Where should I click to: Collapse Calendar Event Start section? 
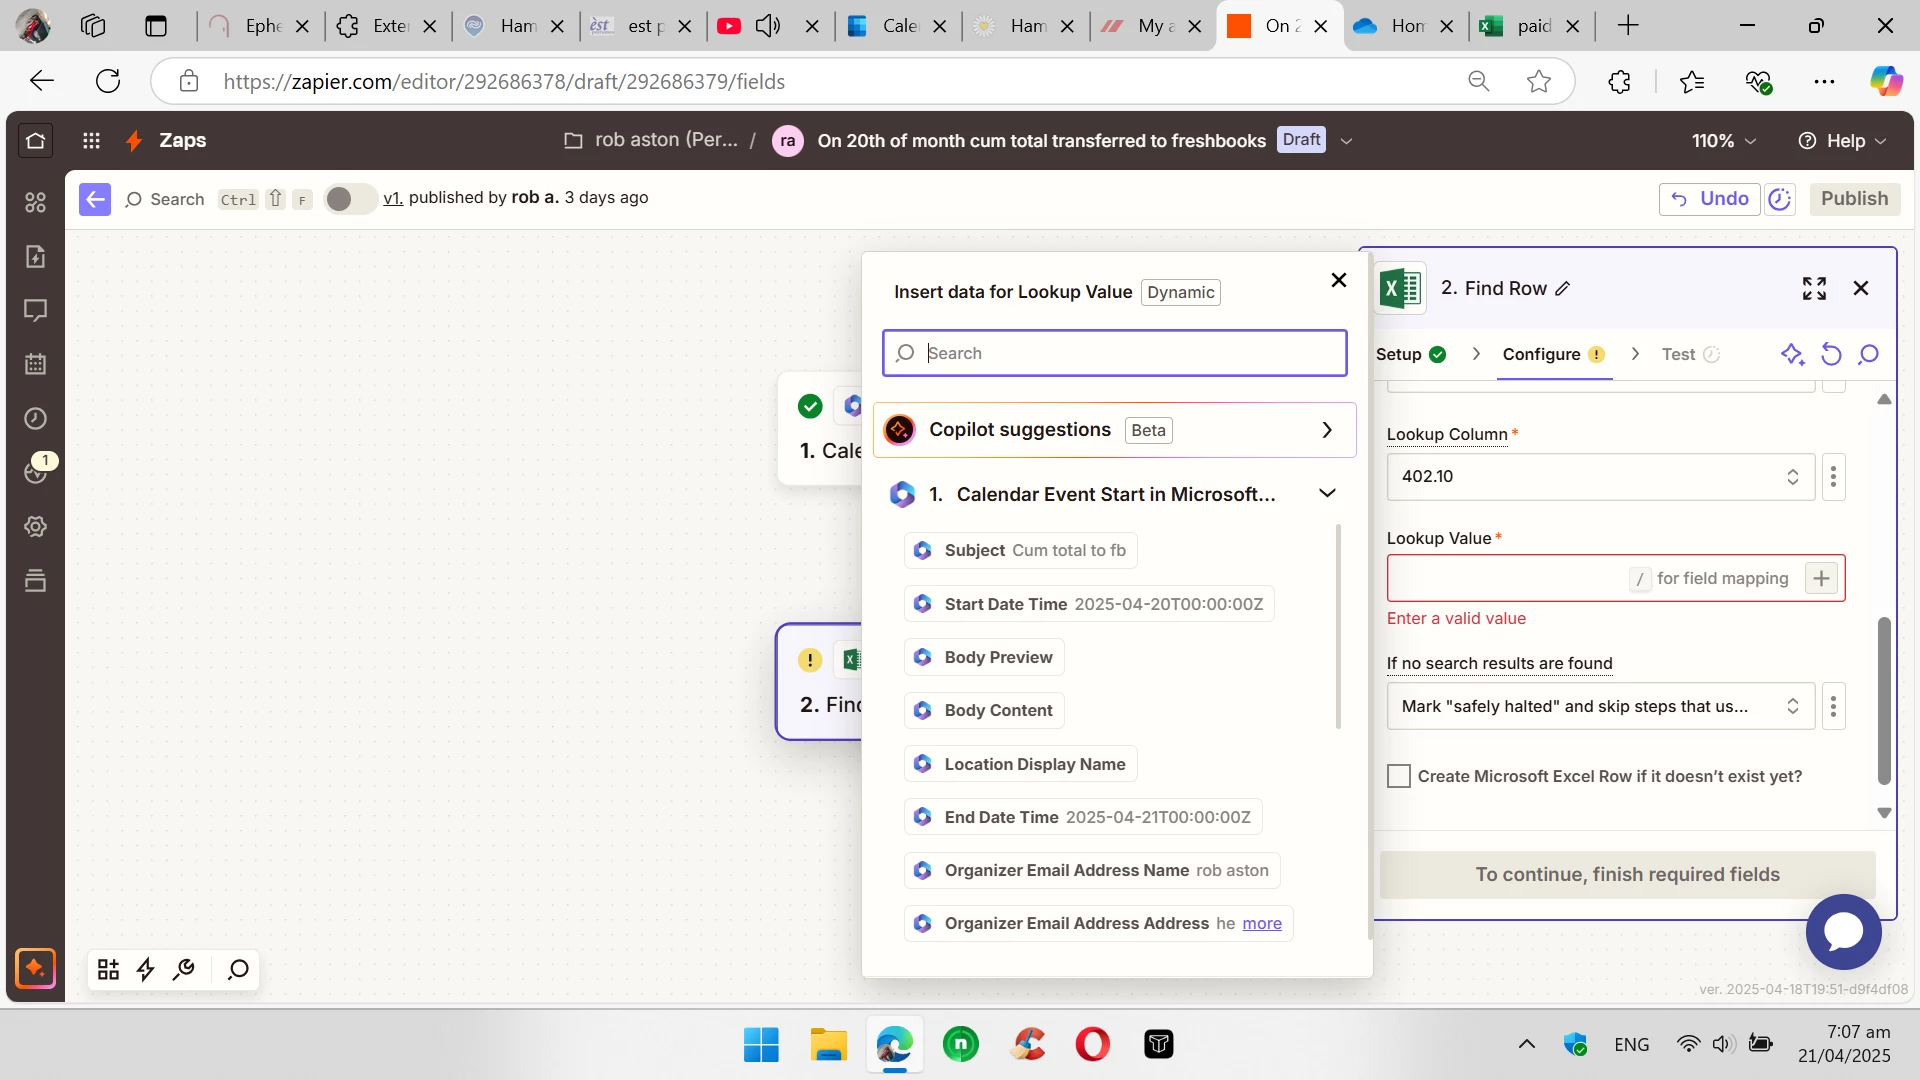coord(1327,494)
